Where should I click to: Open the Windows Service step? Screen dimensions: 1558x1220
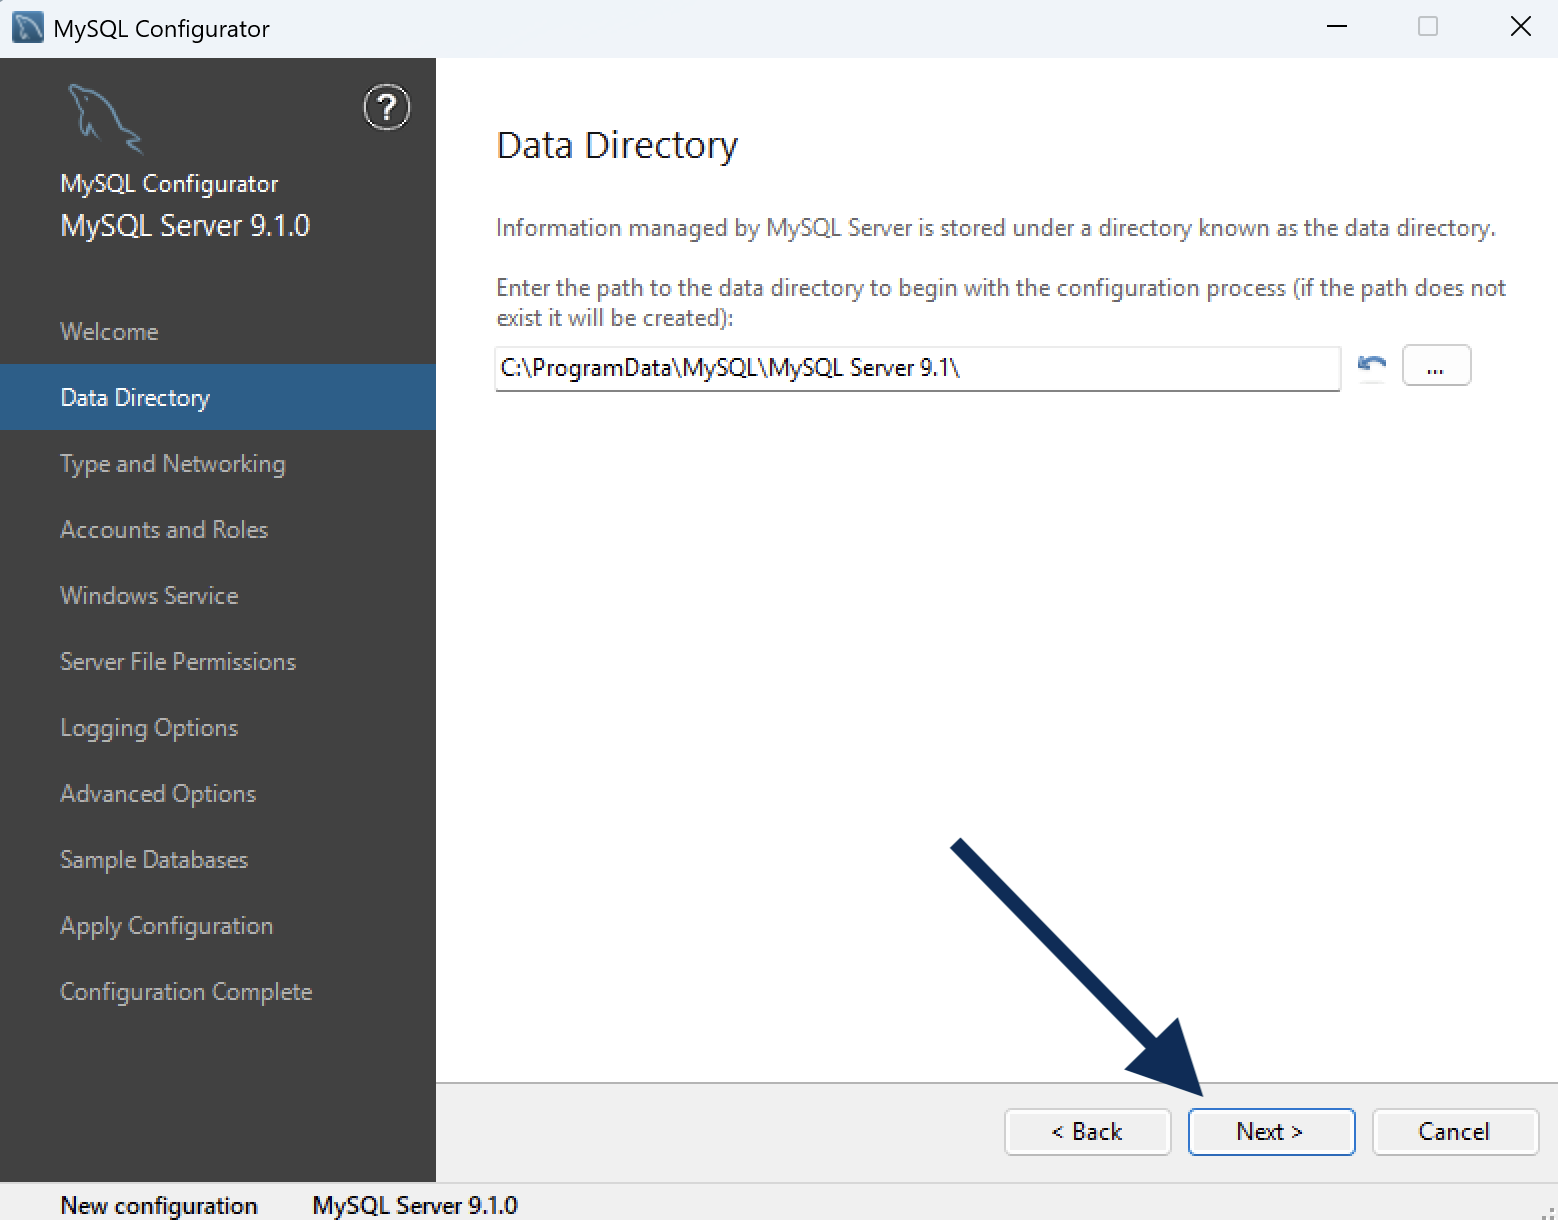149,595
